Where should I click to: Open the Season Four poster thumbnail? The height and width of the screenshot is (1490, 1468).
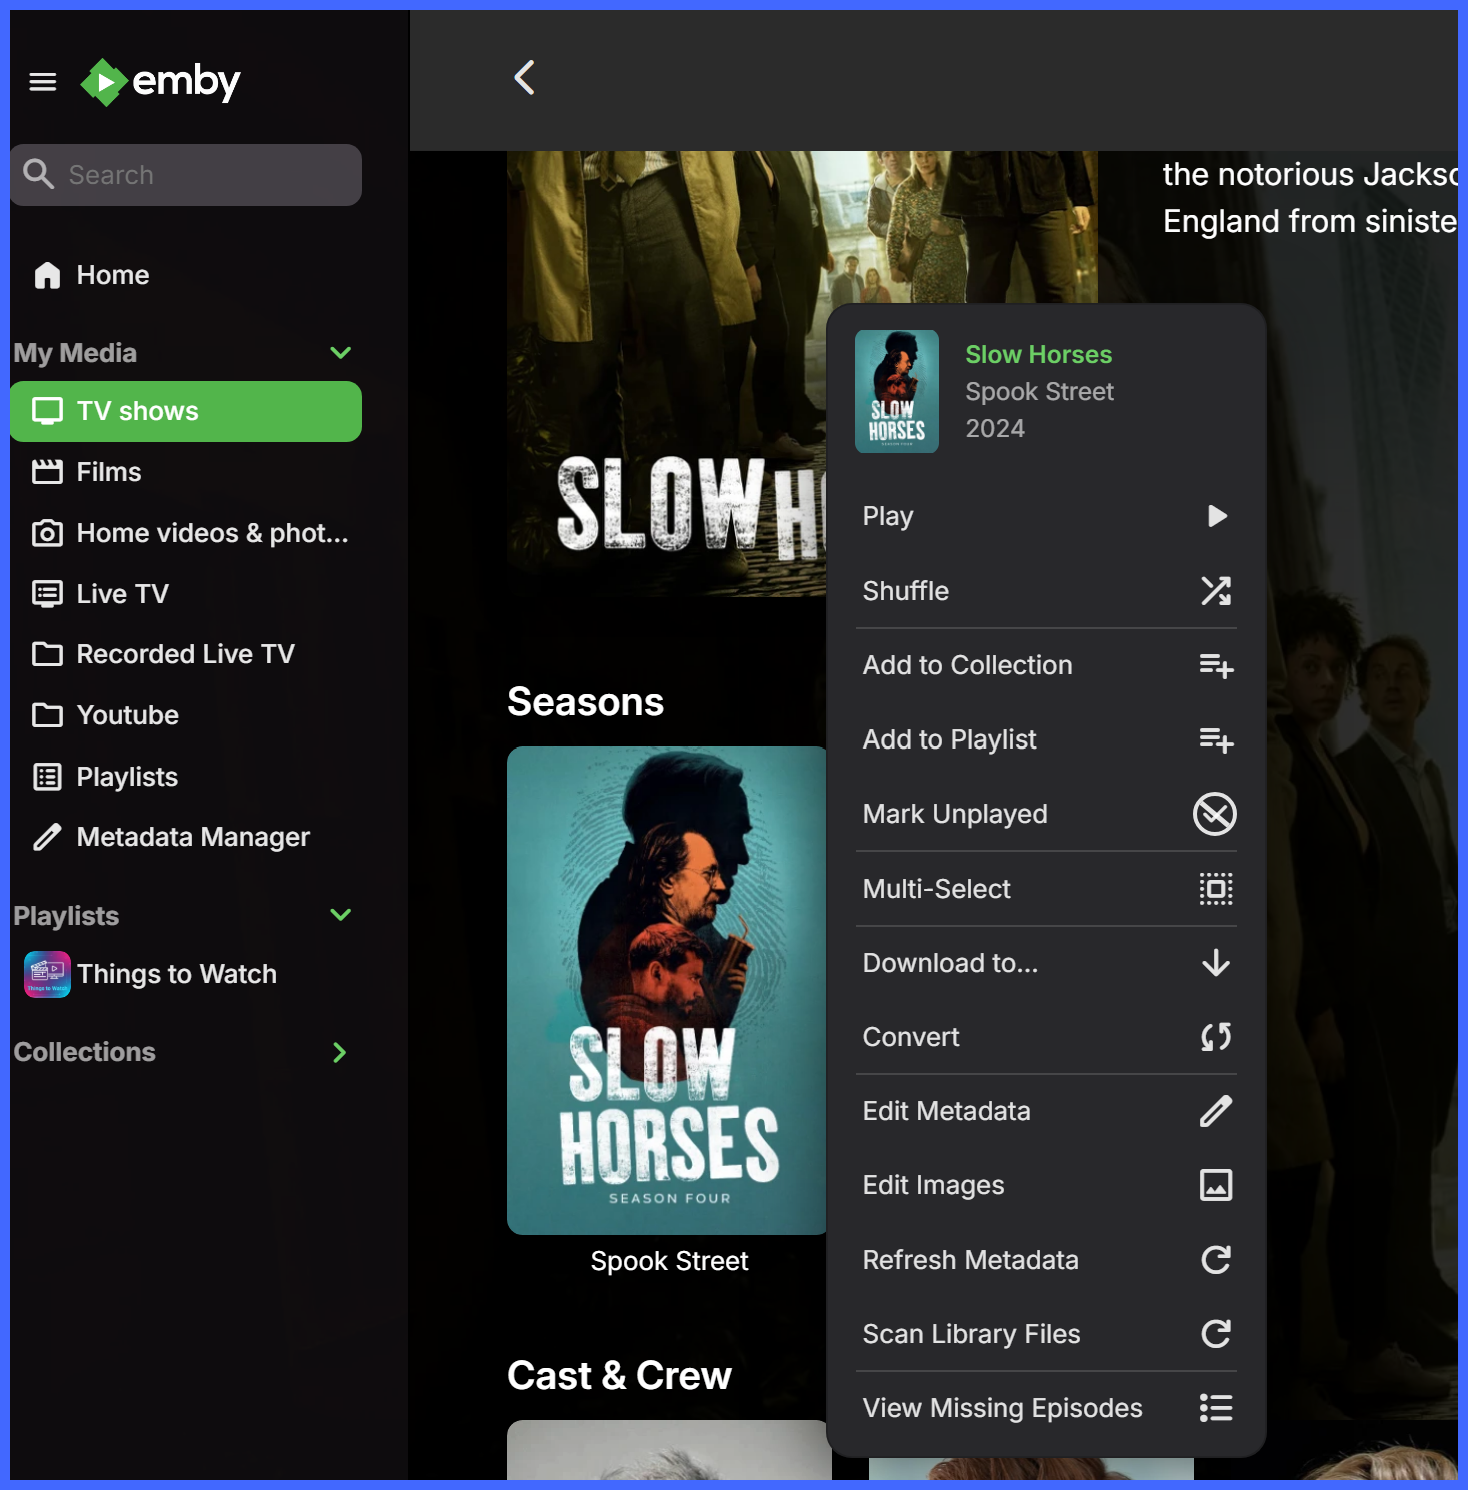coord(668,990)
